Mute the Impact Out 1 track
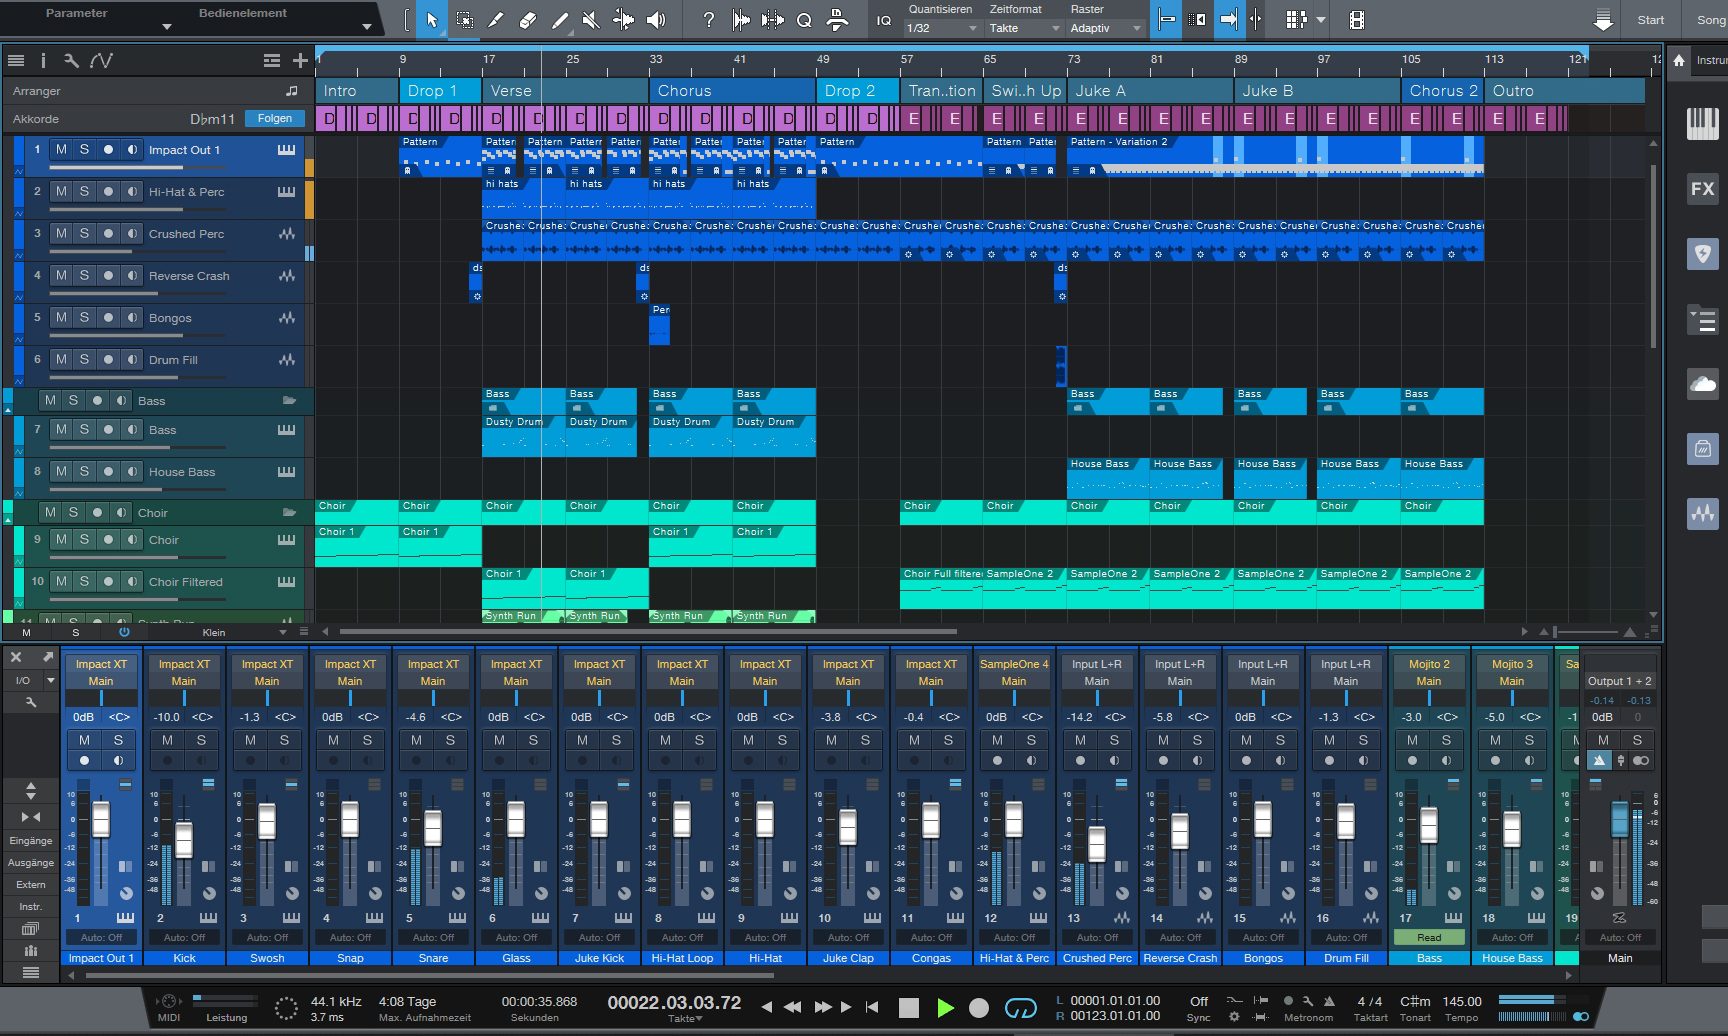Screen dimensions: 1728x1036 [x=62, y=150]
